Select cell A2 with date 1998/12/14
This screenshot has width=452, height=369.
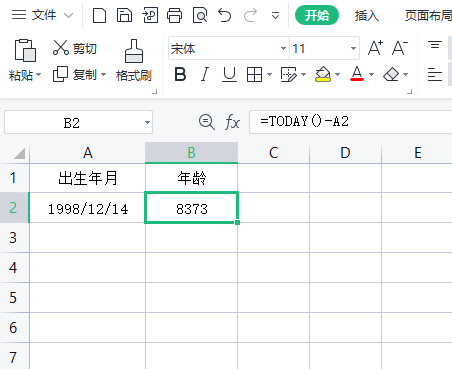(88, 208)
